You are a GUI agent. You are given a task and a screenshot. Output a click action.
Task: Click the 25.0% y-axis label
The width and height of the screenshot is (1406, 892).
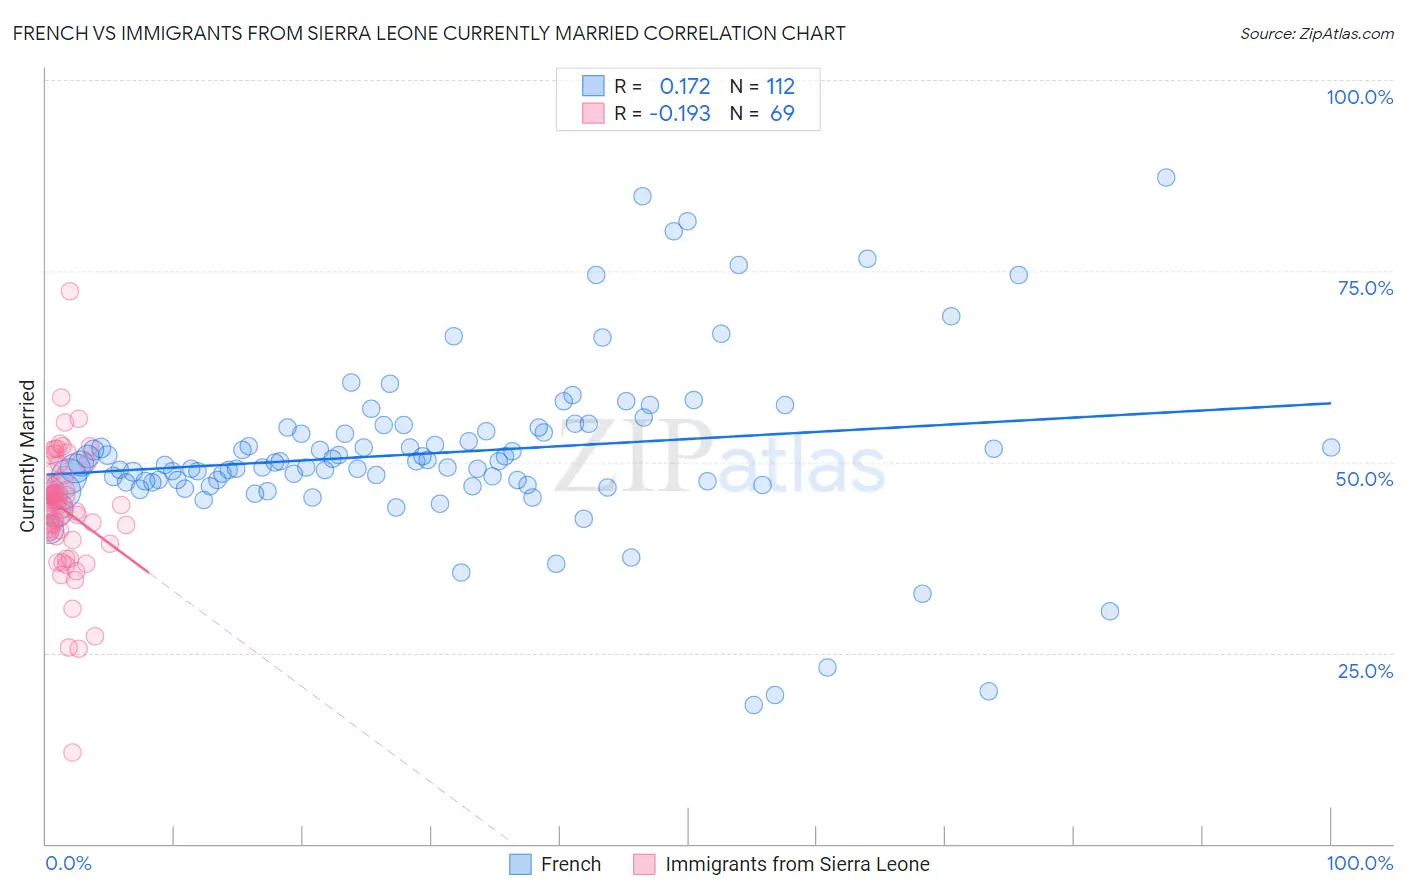1365,671
